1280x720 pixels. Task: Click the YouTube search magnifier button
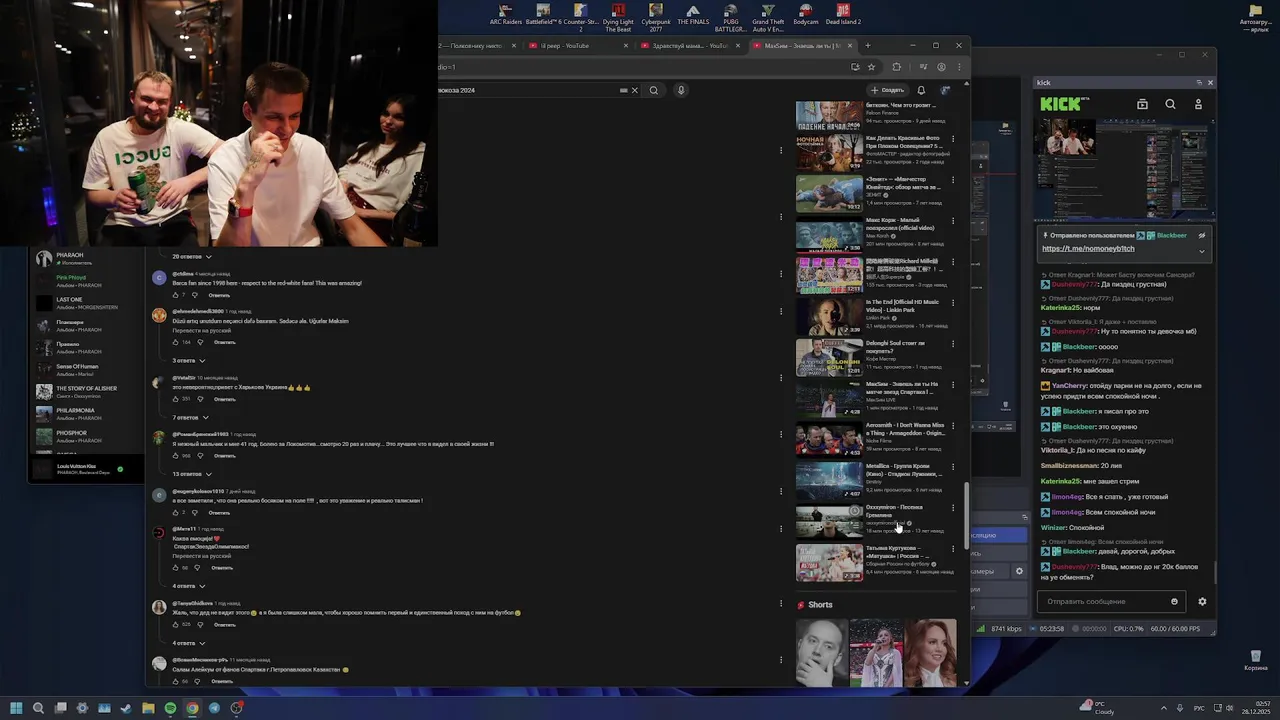(x=654, y=90)
